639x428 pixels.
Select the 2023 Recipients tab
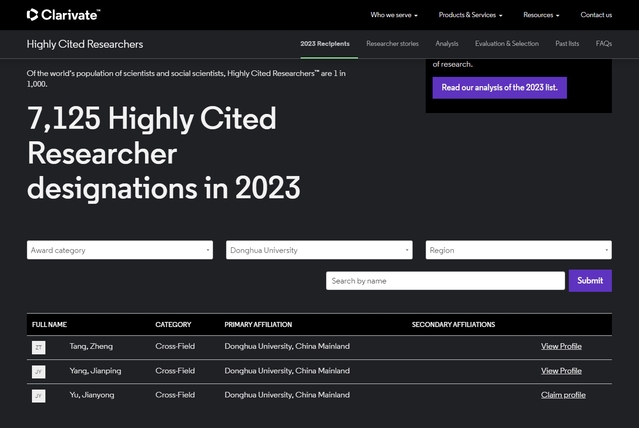click(x=325, y=44)
